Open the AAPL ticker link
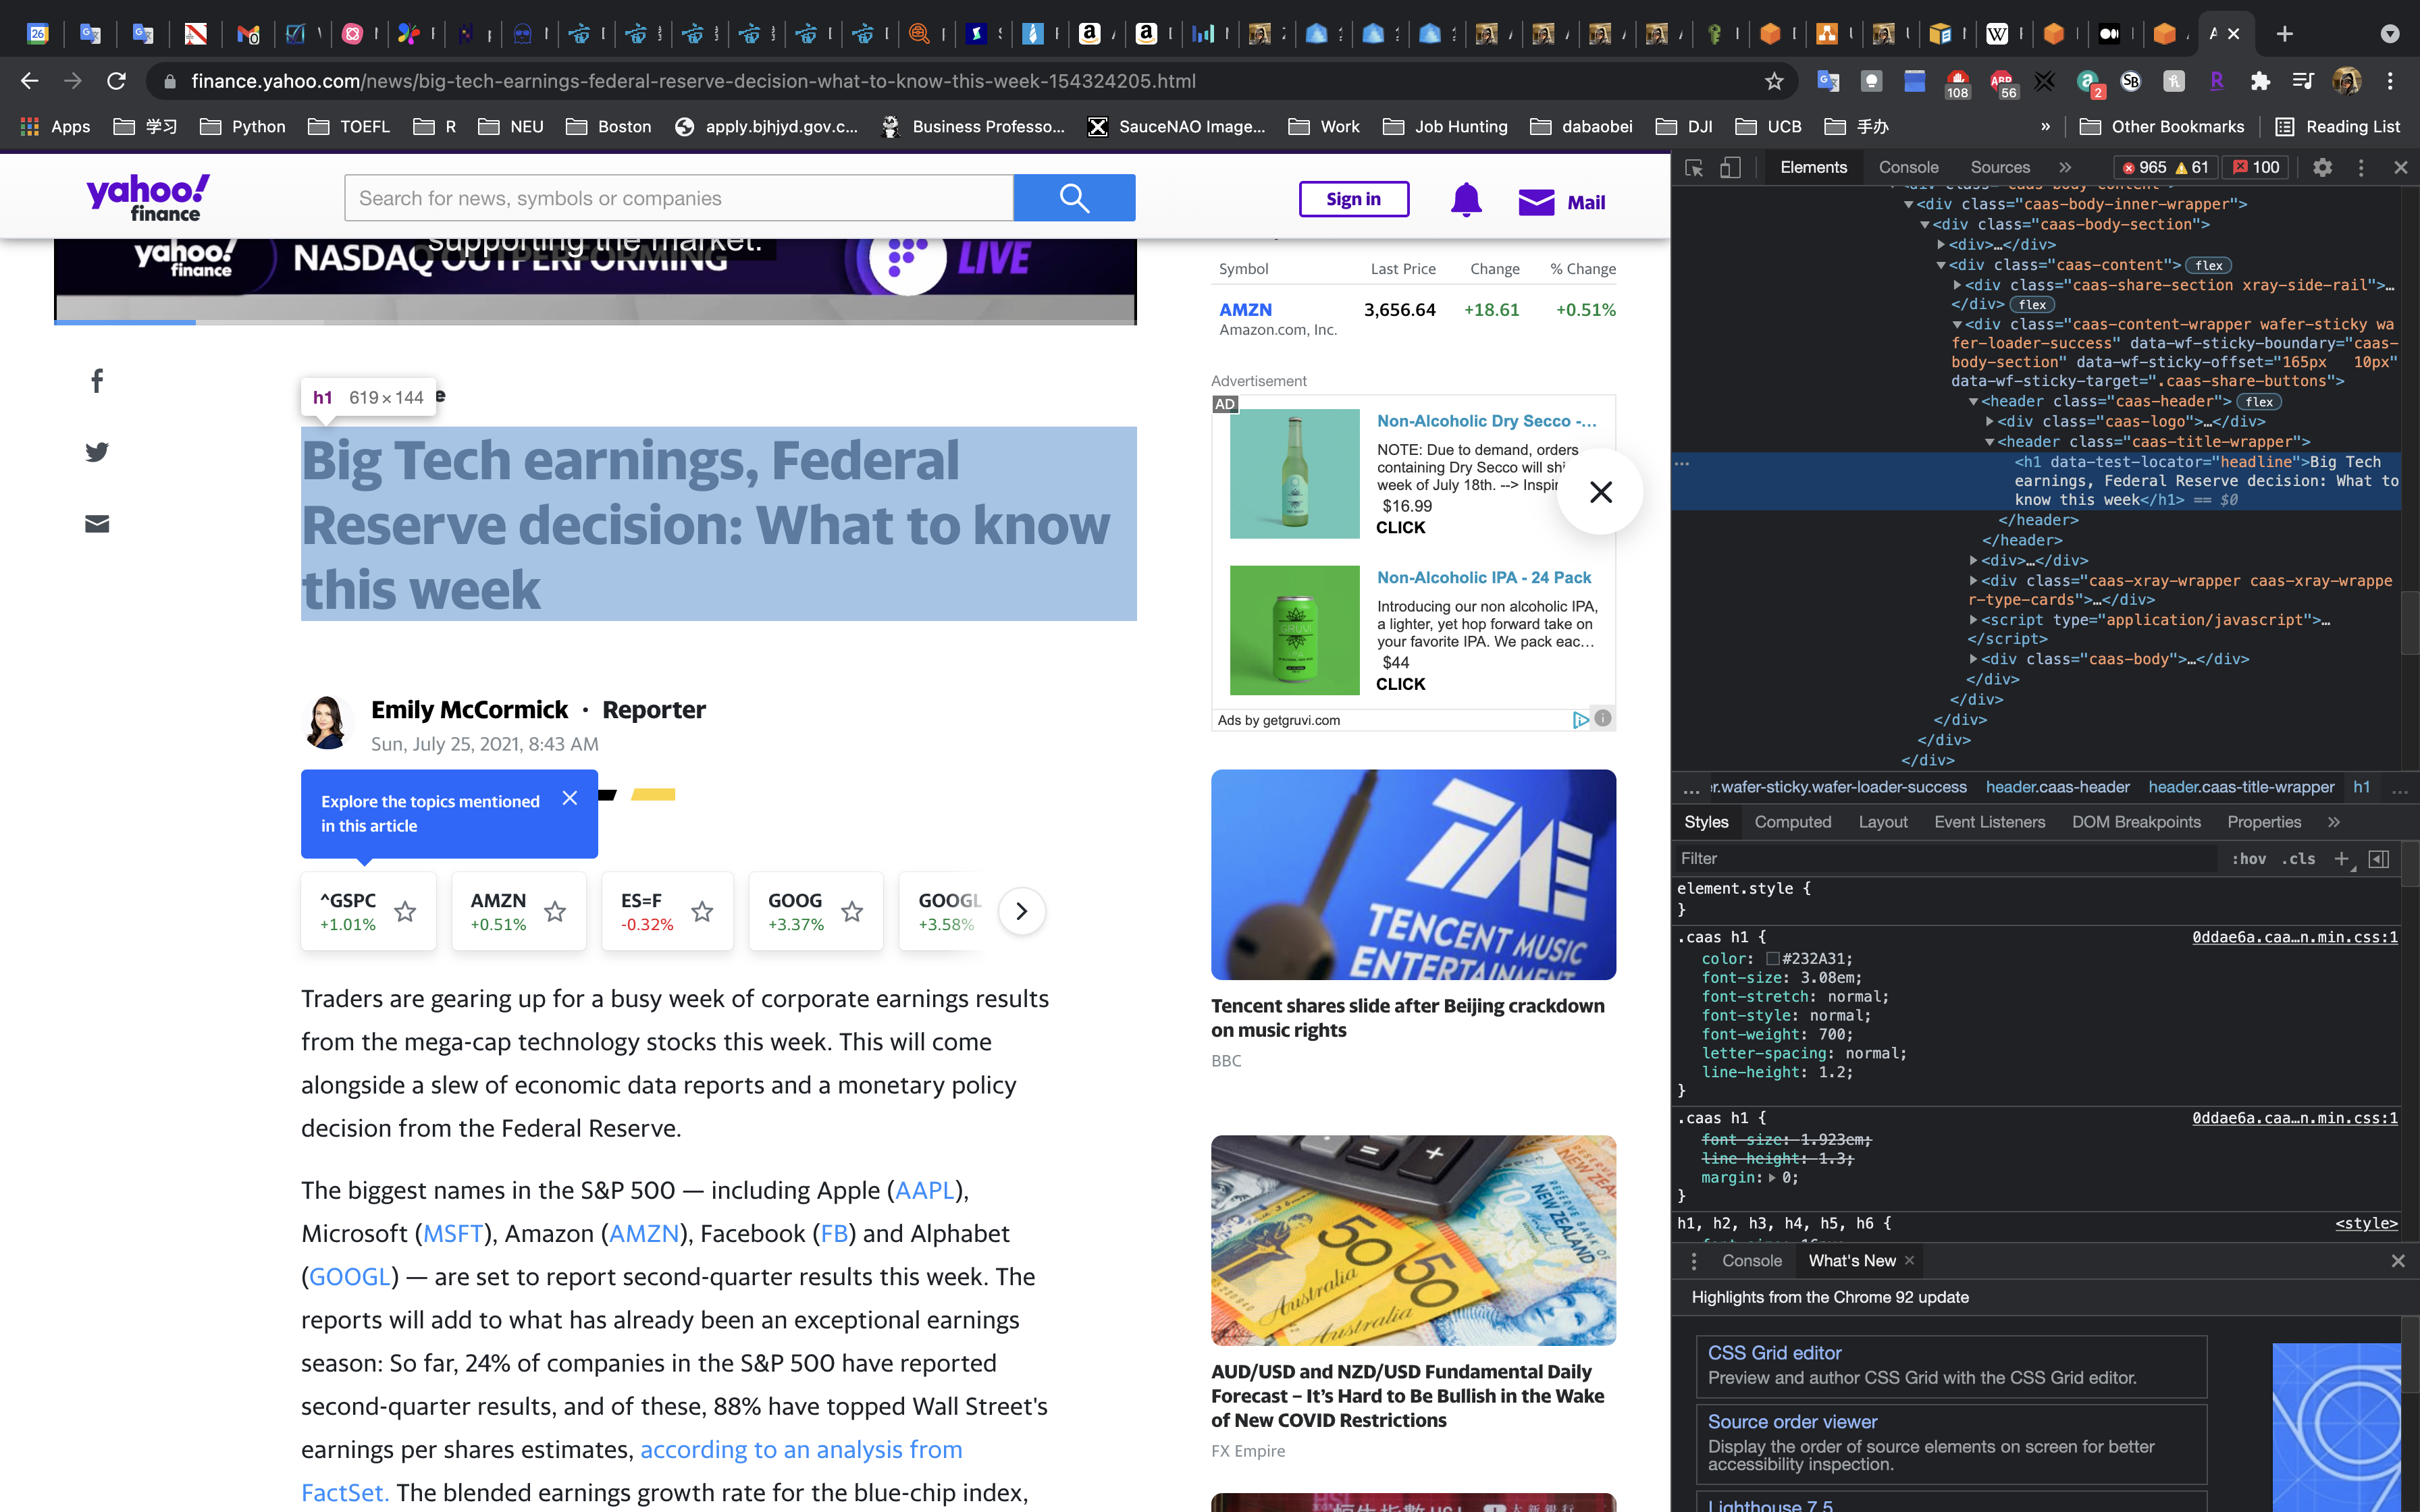 pos(924,1190)
